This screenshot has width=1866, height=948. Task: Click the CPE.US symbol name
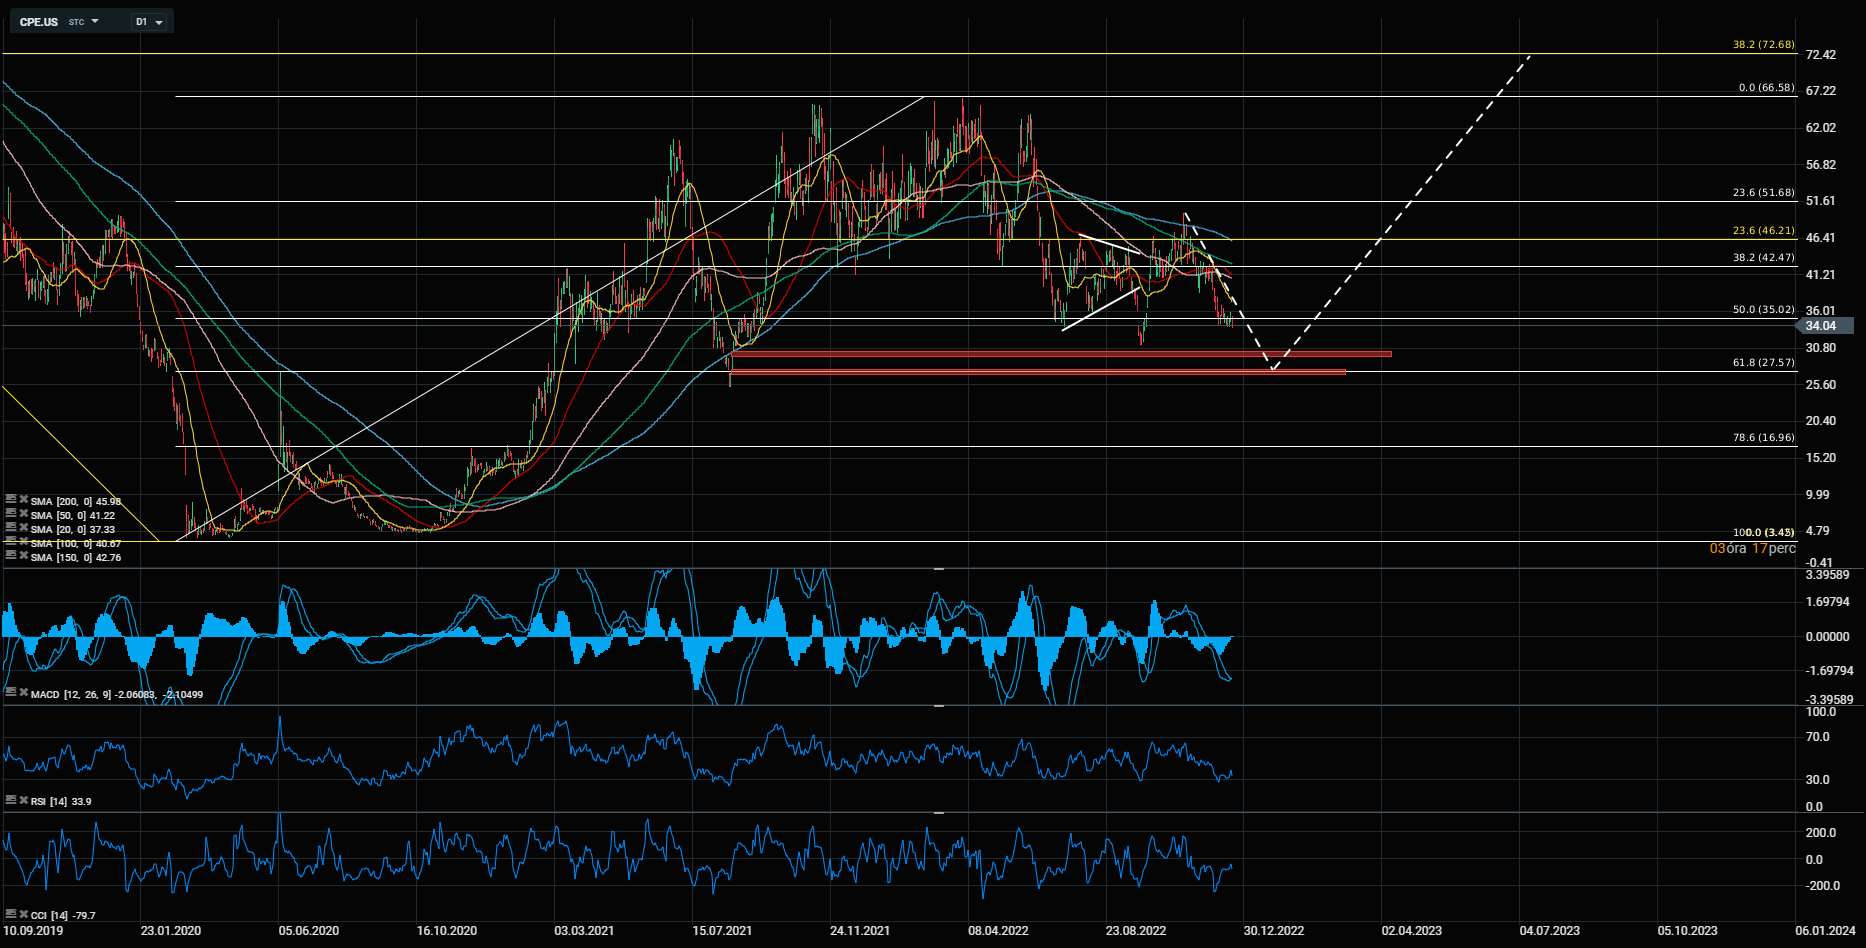click(x=39, y=22)
